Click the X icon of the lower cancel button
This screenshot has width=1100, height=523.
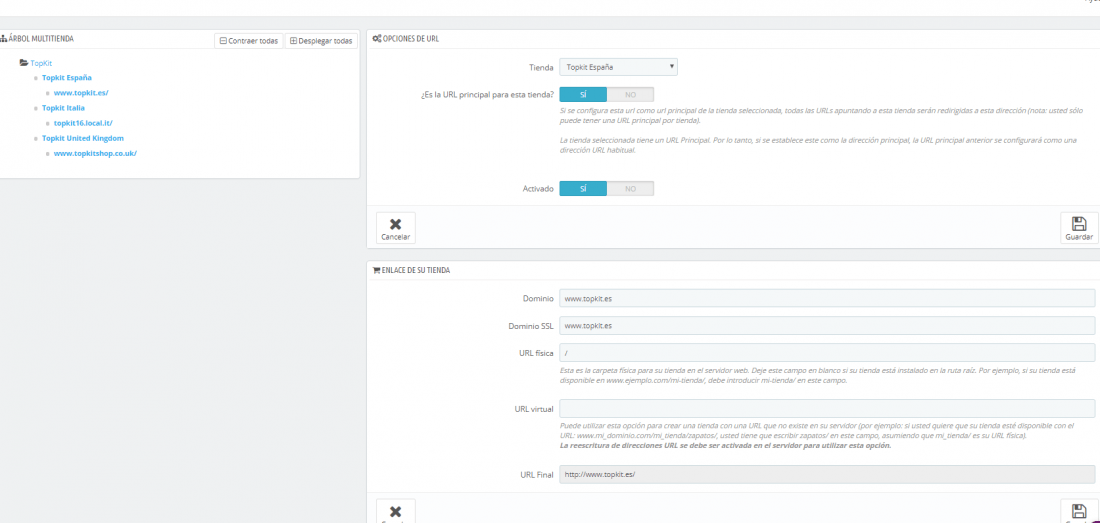point(396,512)
